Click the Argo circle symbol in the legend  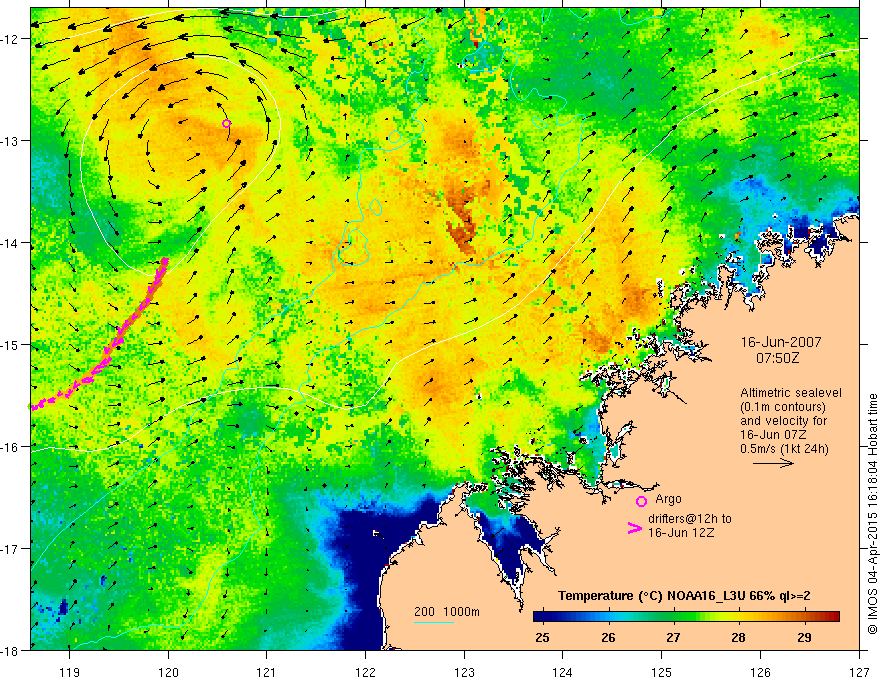point(641,502)
